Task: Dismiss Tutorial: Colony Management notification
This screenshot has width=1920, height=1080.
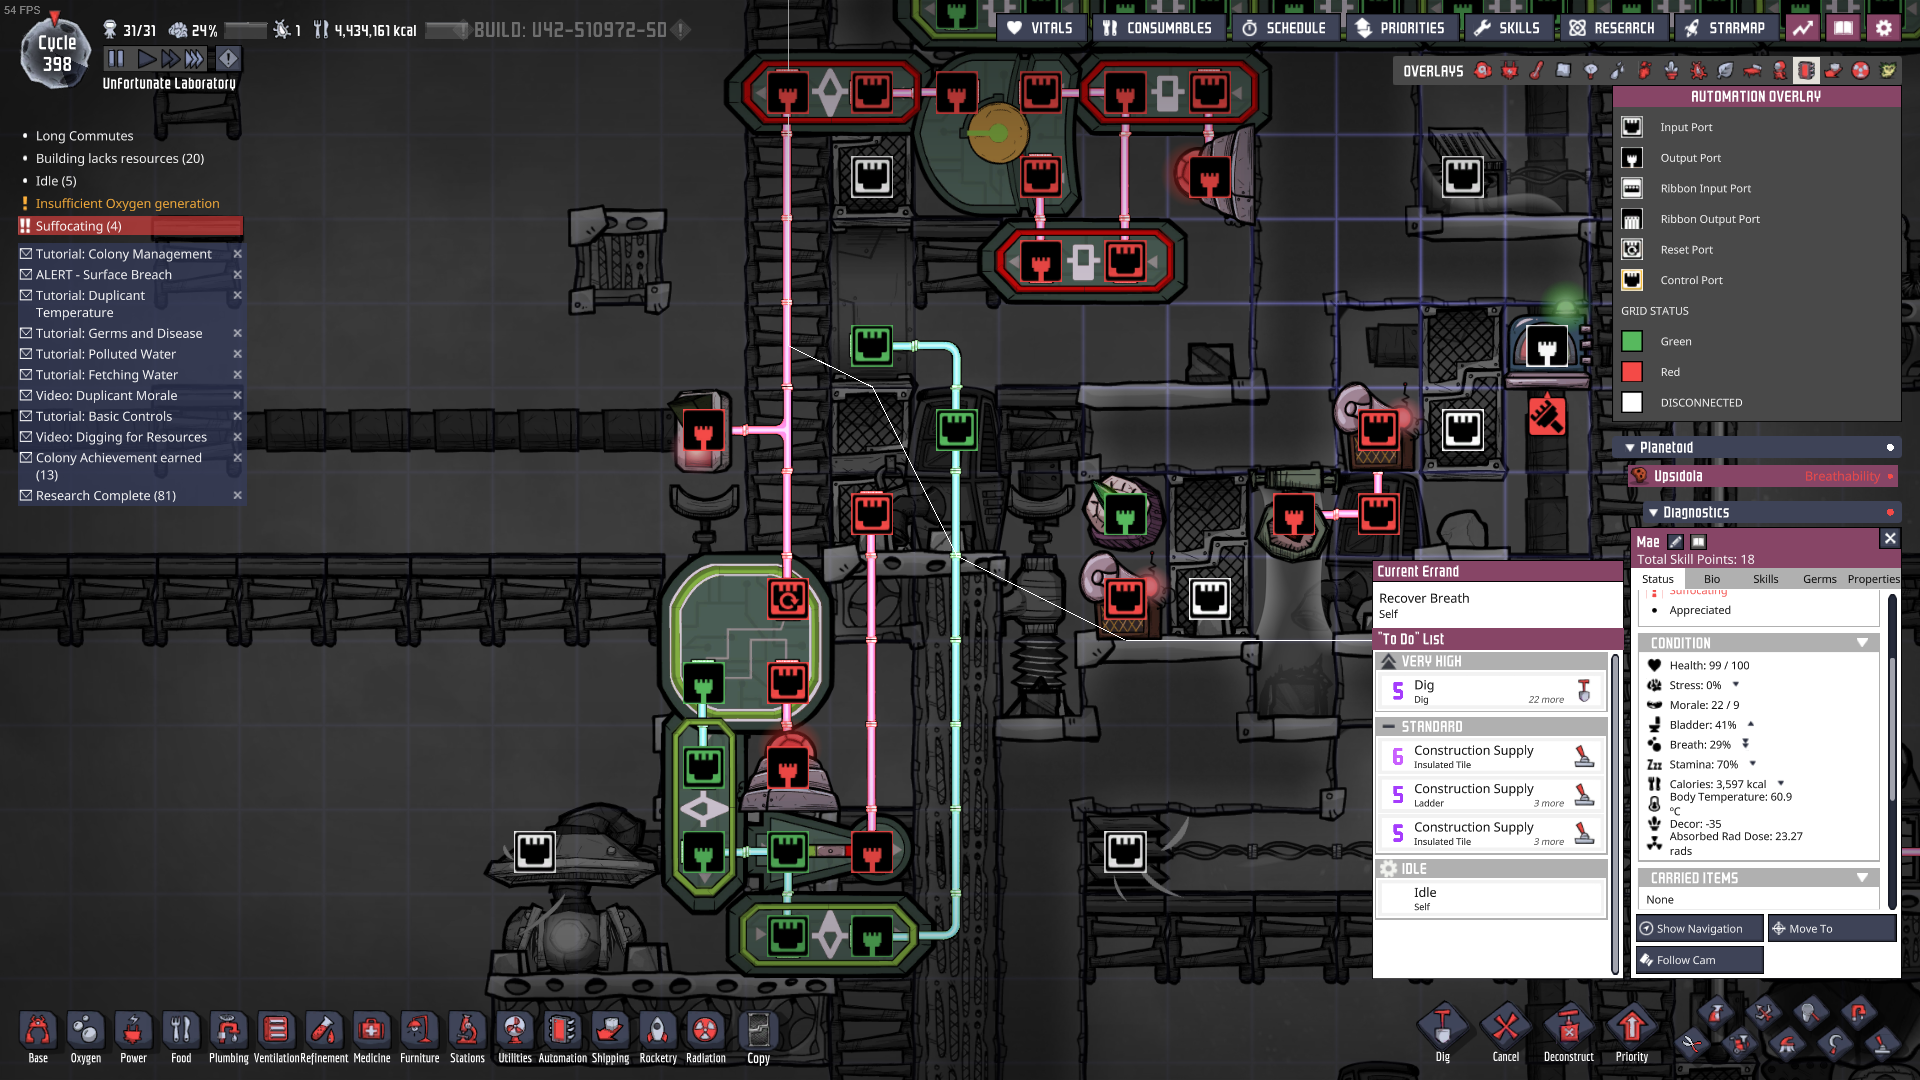Action: pos(238,254)
